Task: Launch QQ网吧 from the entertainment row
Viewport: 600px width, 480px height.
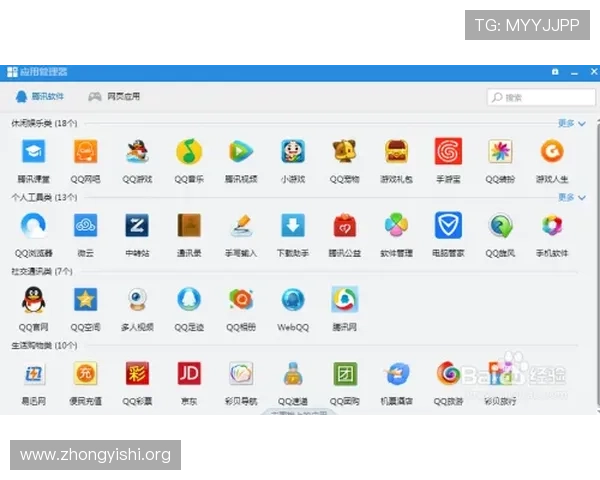Action: pyautogui.click(x=85, y=151)
